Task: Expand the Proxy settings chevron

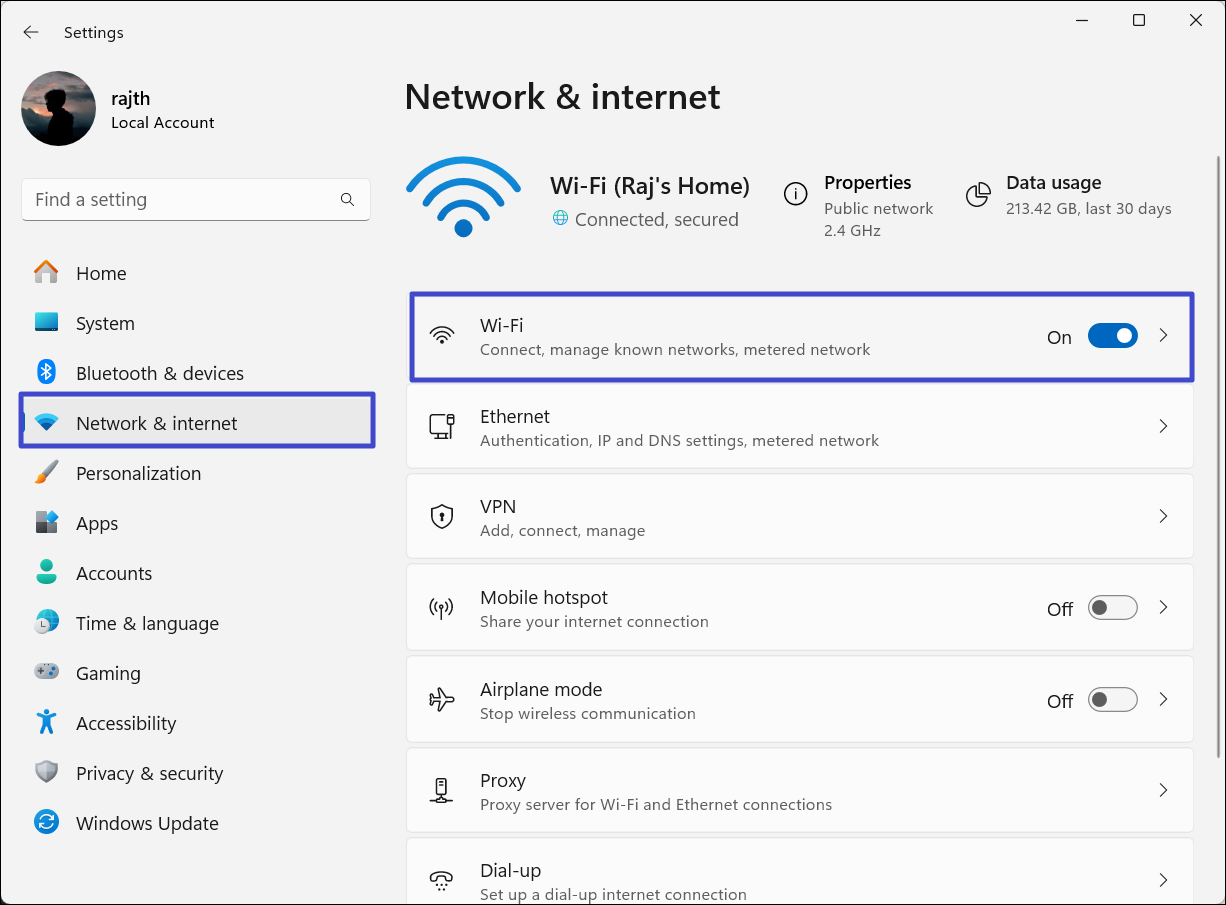Action: tap(1163, 790)
